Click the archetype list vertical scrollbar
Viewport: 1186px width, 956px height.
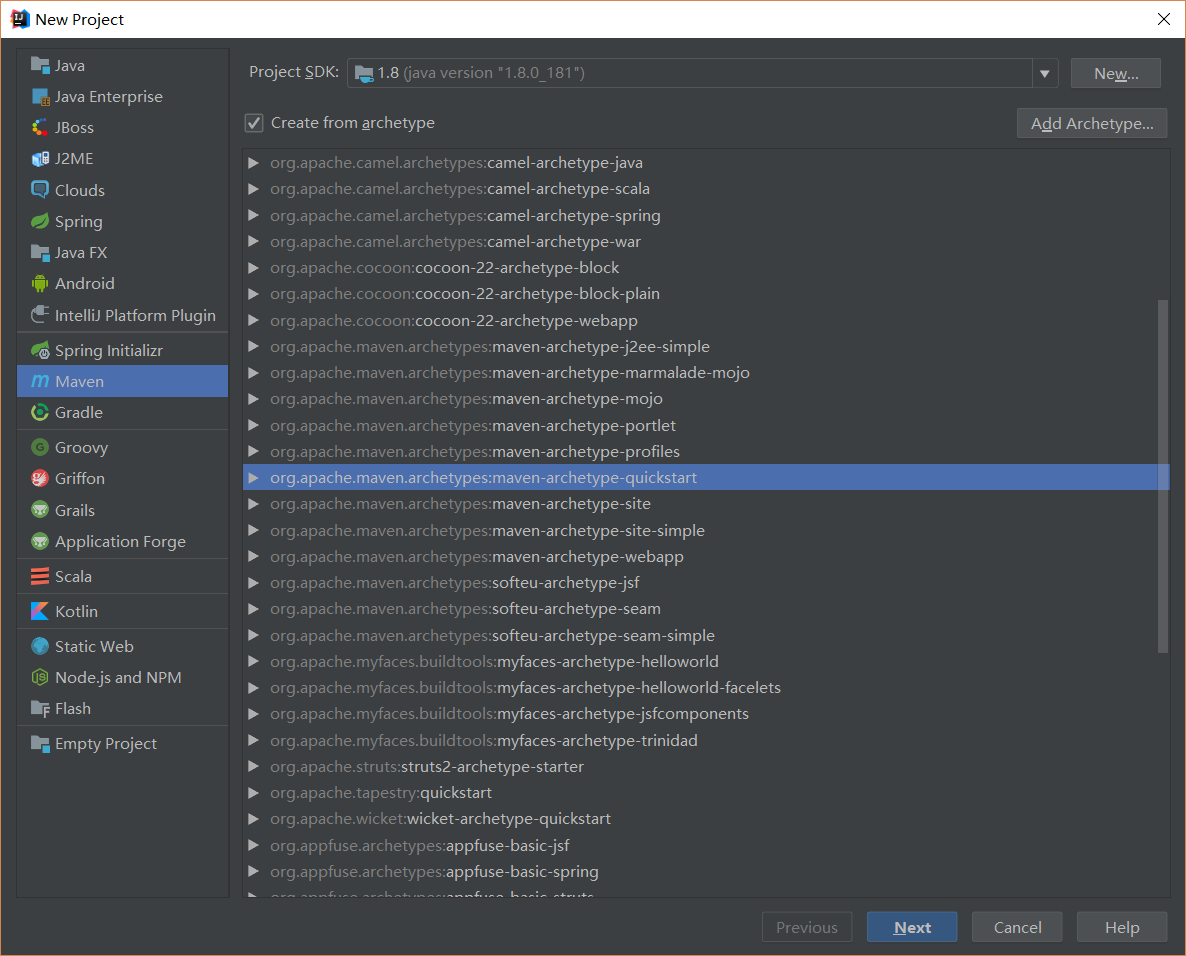click(1163, 476)
